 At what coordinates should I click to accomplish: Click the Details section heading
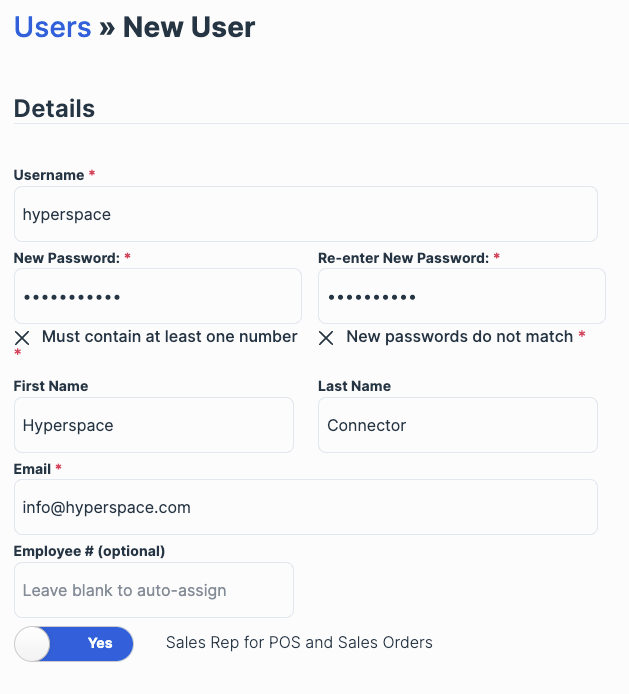click(x=54, y=109)
